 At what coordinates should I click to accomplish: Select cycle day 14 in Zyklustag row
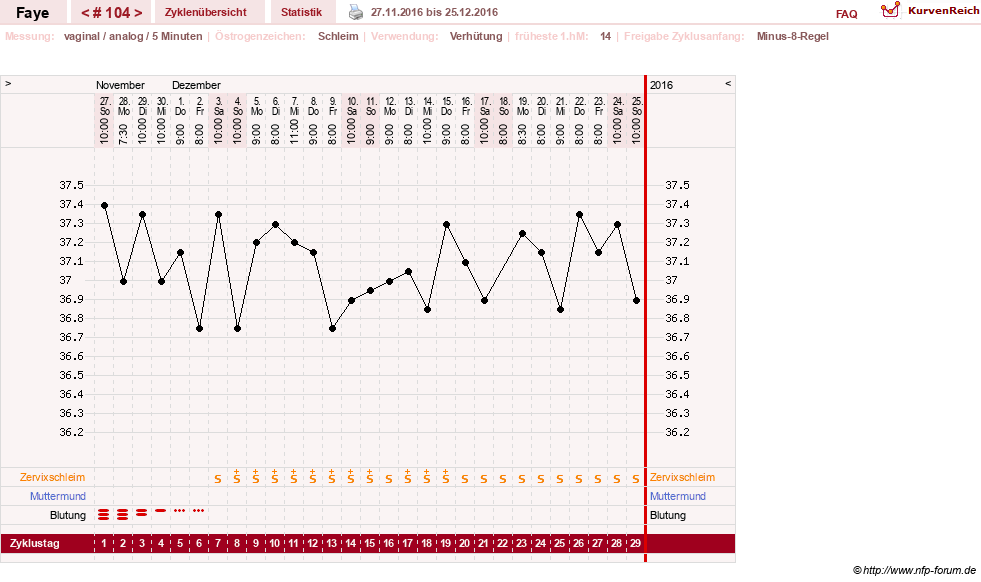pyautogui.click(x=350, y=543)
